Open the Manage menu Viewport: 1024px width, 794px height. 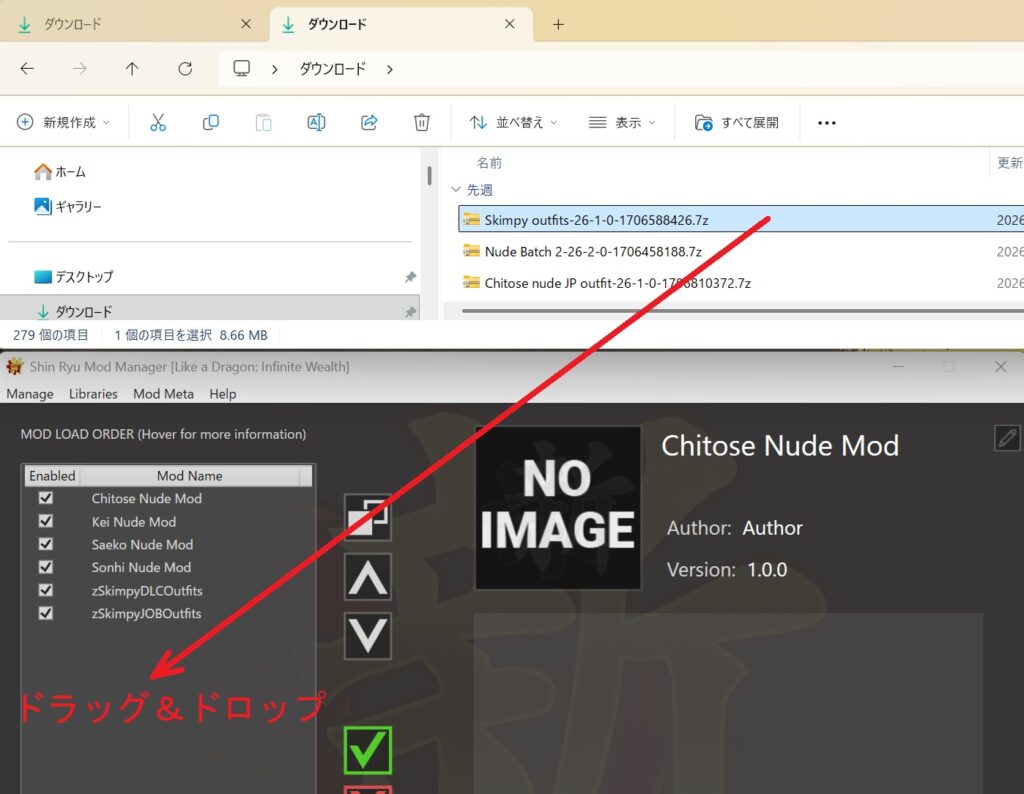[x=30, y=394]
